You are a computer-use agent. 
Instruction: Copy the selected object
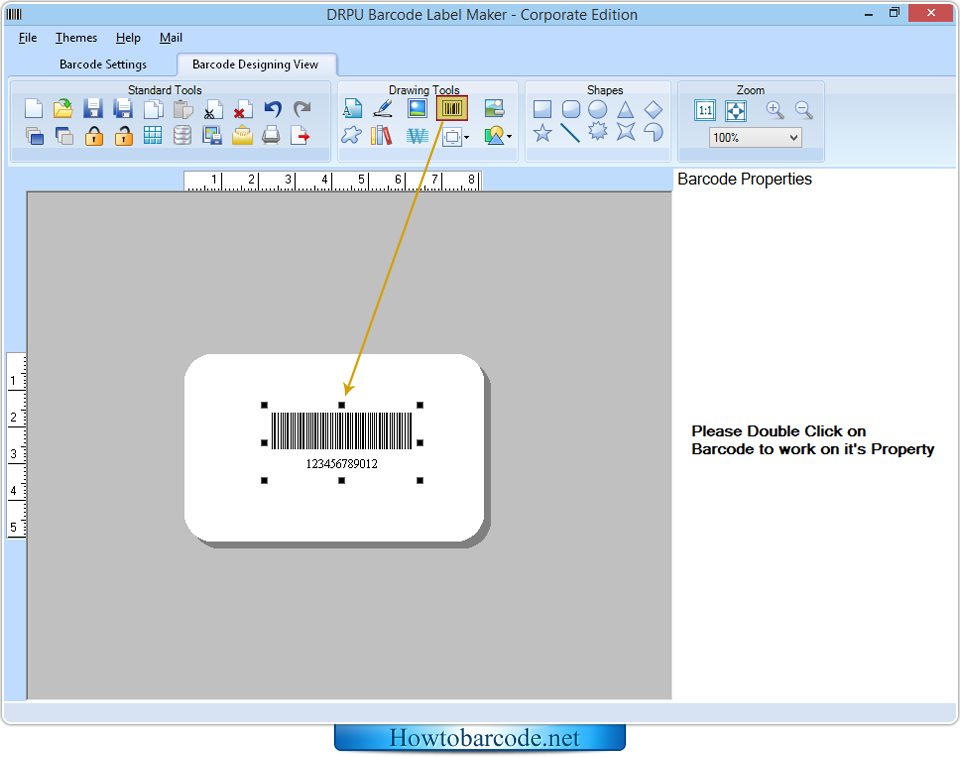[153, 109]
